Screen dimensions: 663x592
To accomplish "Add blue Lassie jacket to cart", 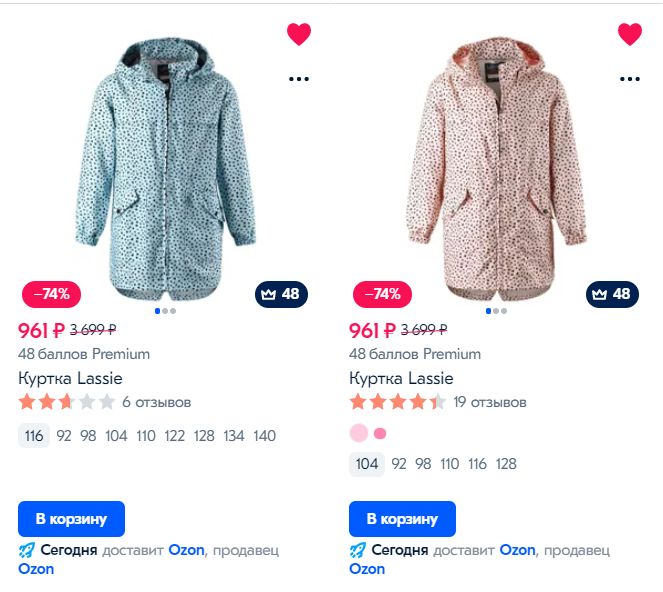I will 71,519.
